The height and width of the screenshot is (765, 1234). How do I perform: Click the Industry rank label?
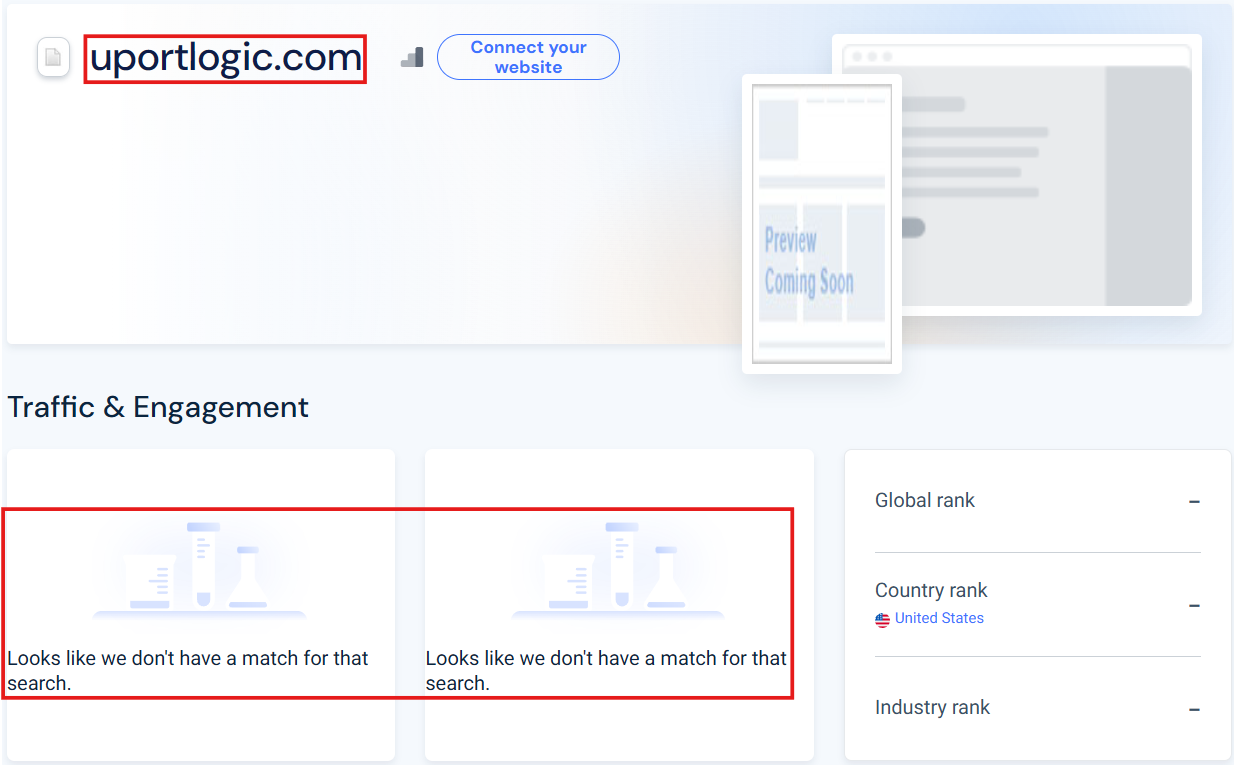[x=932, y=707]
